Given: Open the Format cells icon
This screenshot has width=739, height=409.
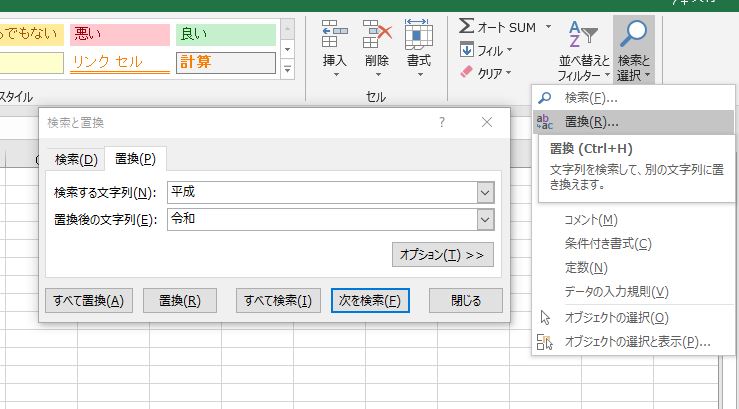Looking at the screenshot, I should pos(419,33).
